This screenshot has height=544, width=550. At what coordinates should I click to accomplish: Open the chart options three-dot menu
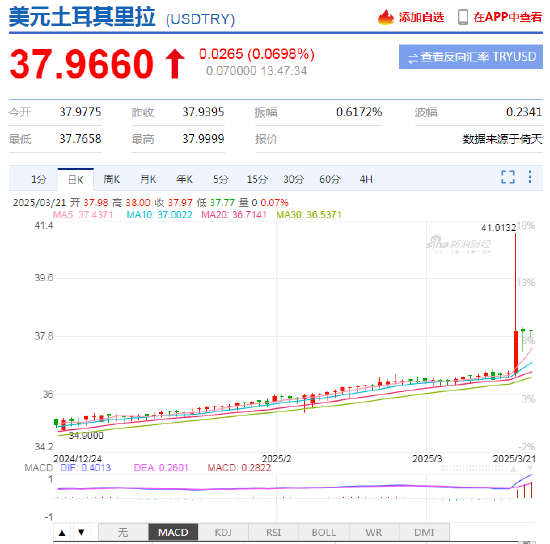[x=530, y=177]
